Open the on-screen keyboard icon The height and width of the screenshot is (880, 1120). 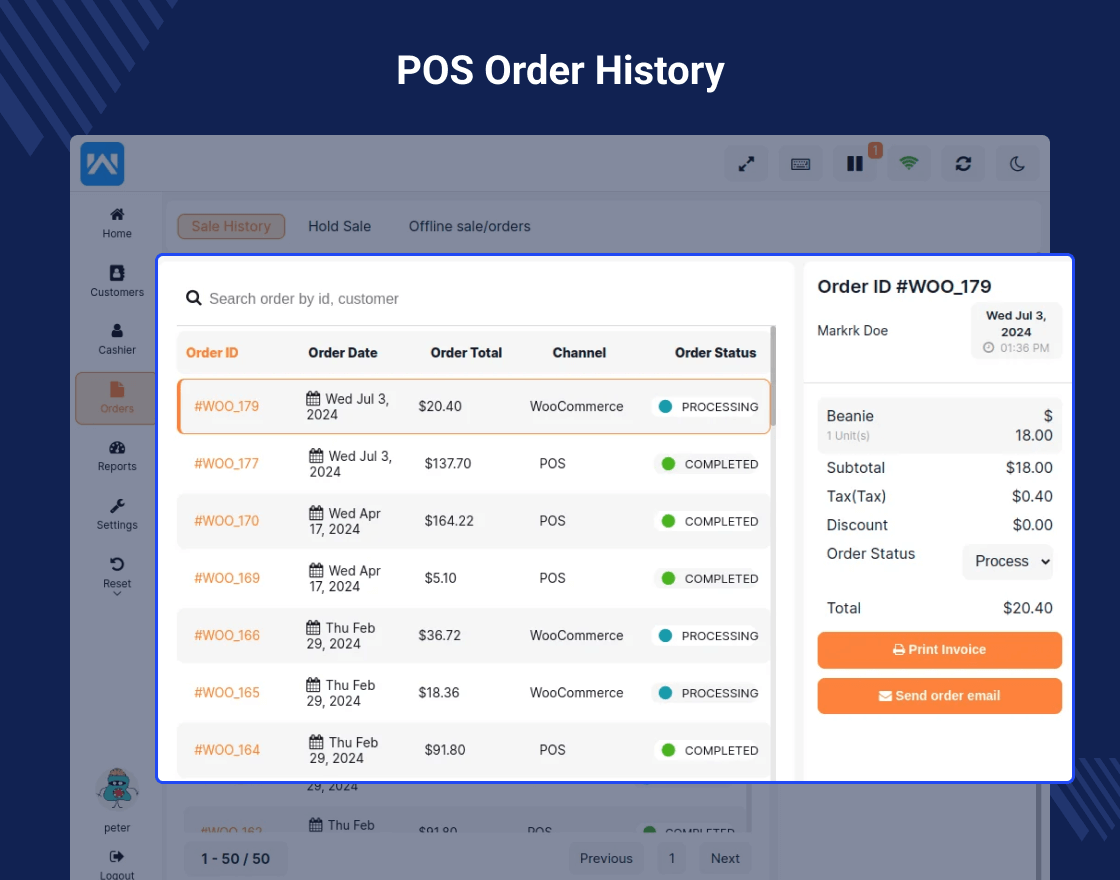(x=800, y=163)
